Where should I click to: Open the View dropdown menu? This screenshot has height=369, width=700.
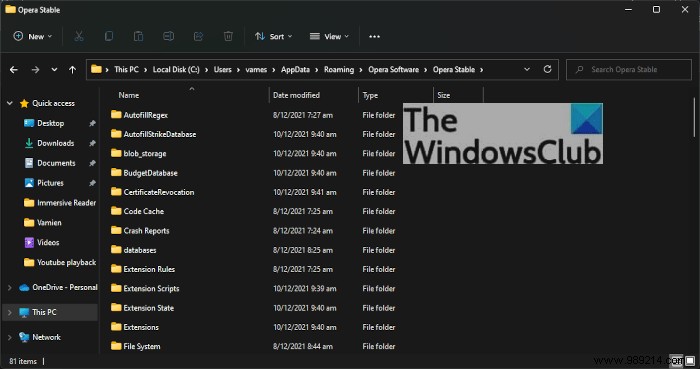[x=329, y=37]
